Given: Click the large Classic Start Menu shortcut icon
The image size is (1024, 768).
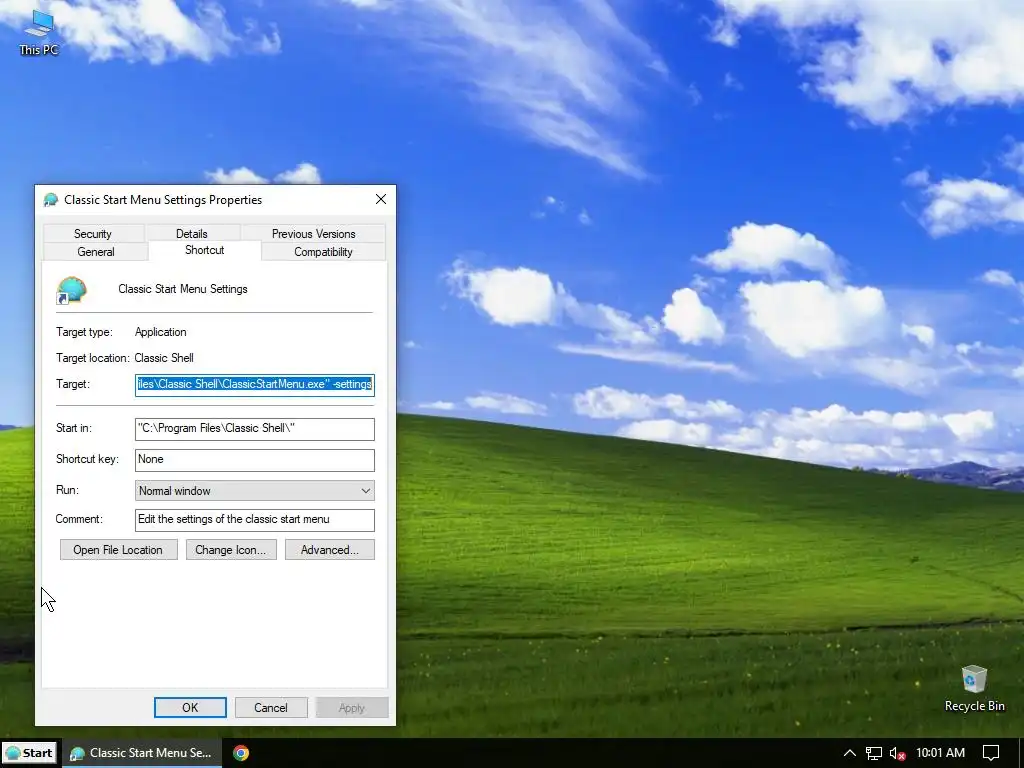Looking at the screenshot, I should click(71, 290).
